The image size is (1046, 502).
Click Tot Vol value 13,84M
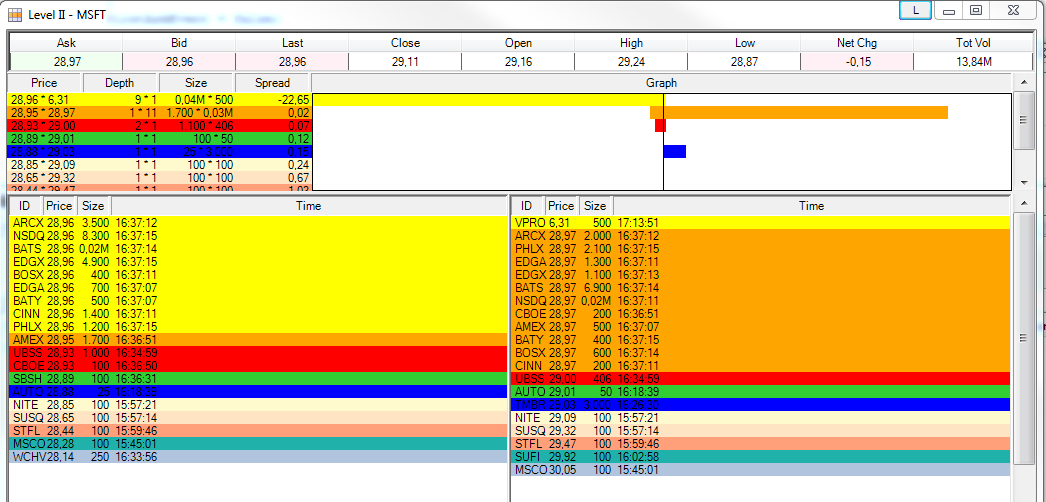click(x=973, y=62)
